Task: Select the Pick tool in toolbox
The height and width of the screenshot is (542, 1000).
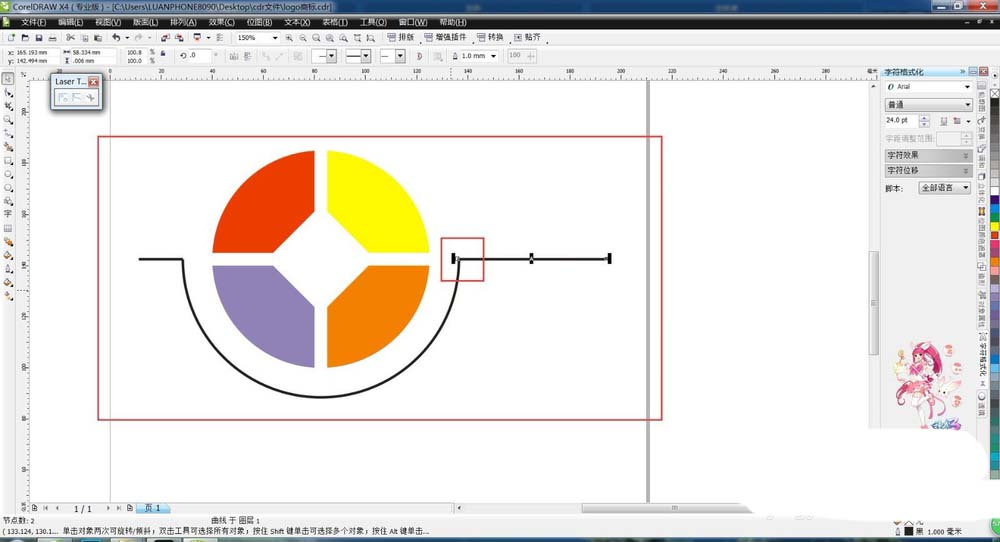Action: pyautogui.click(x=8, y=78)
